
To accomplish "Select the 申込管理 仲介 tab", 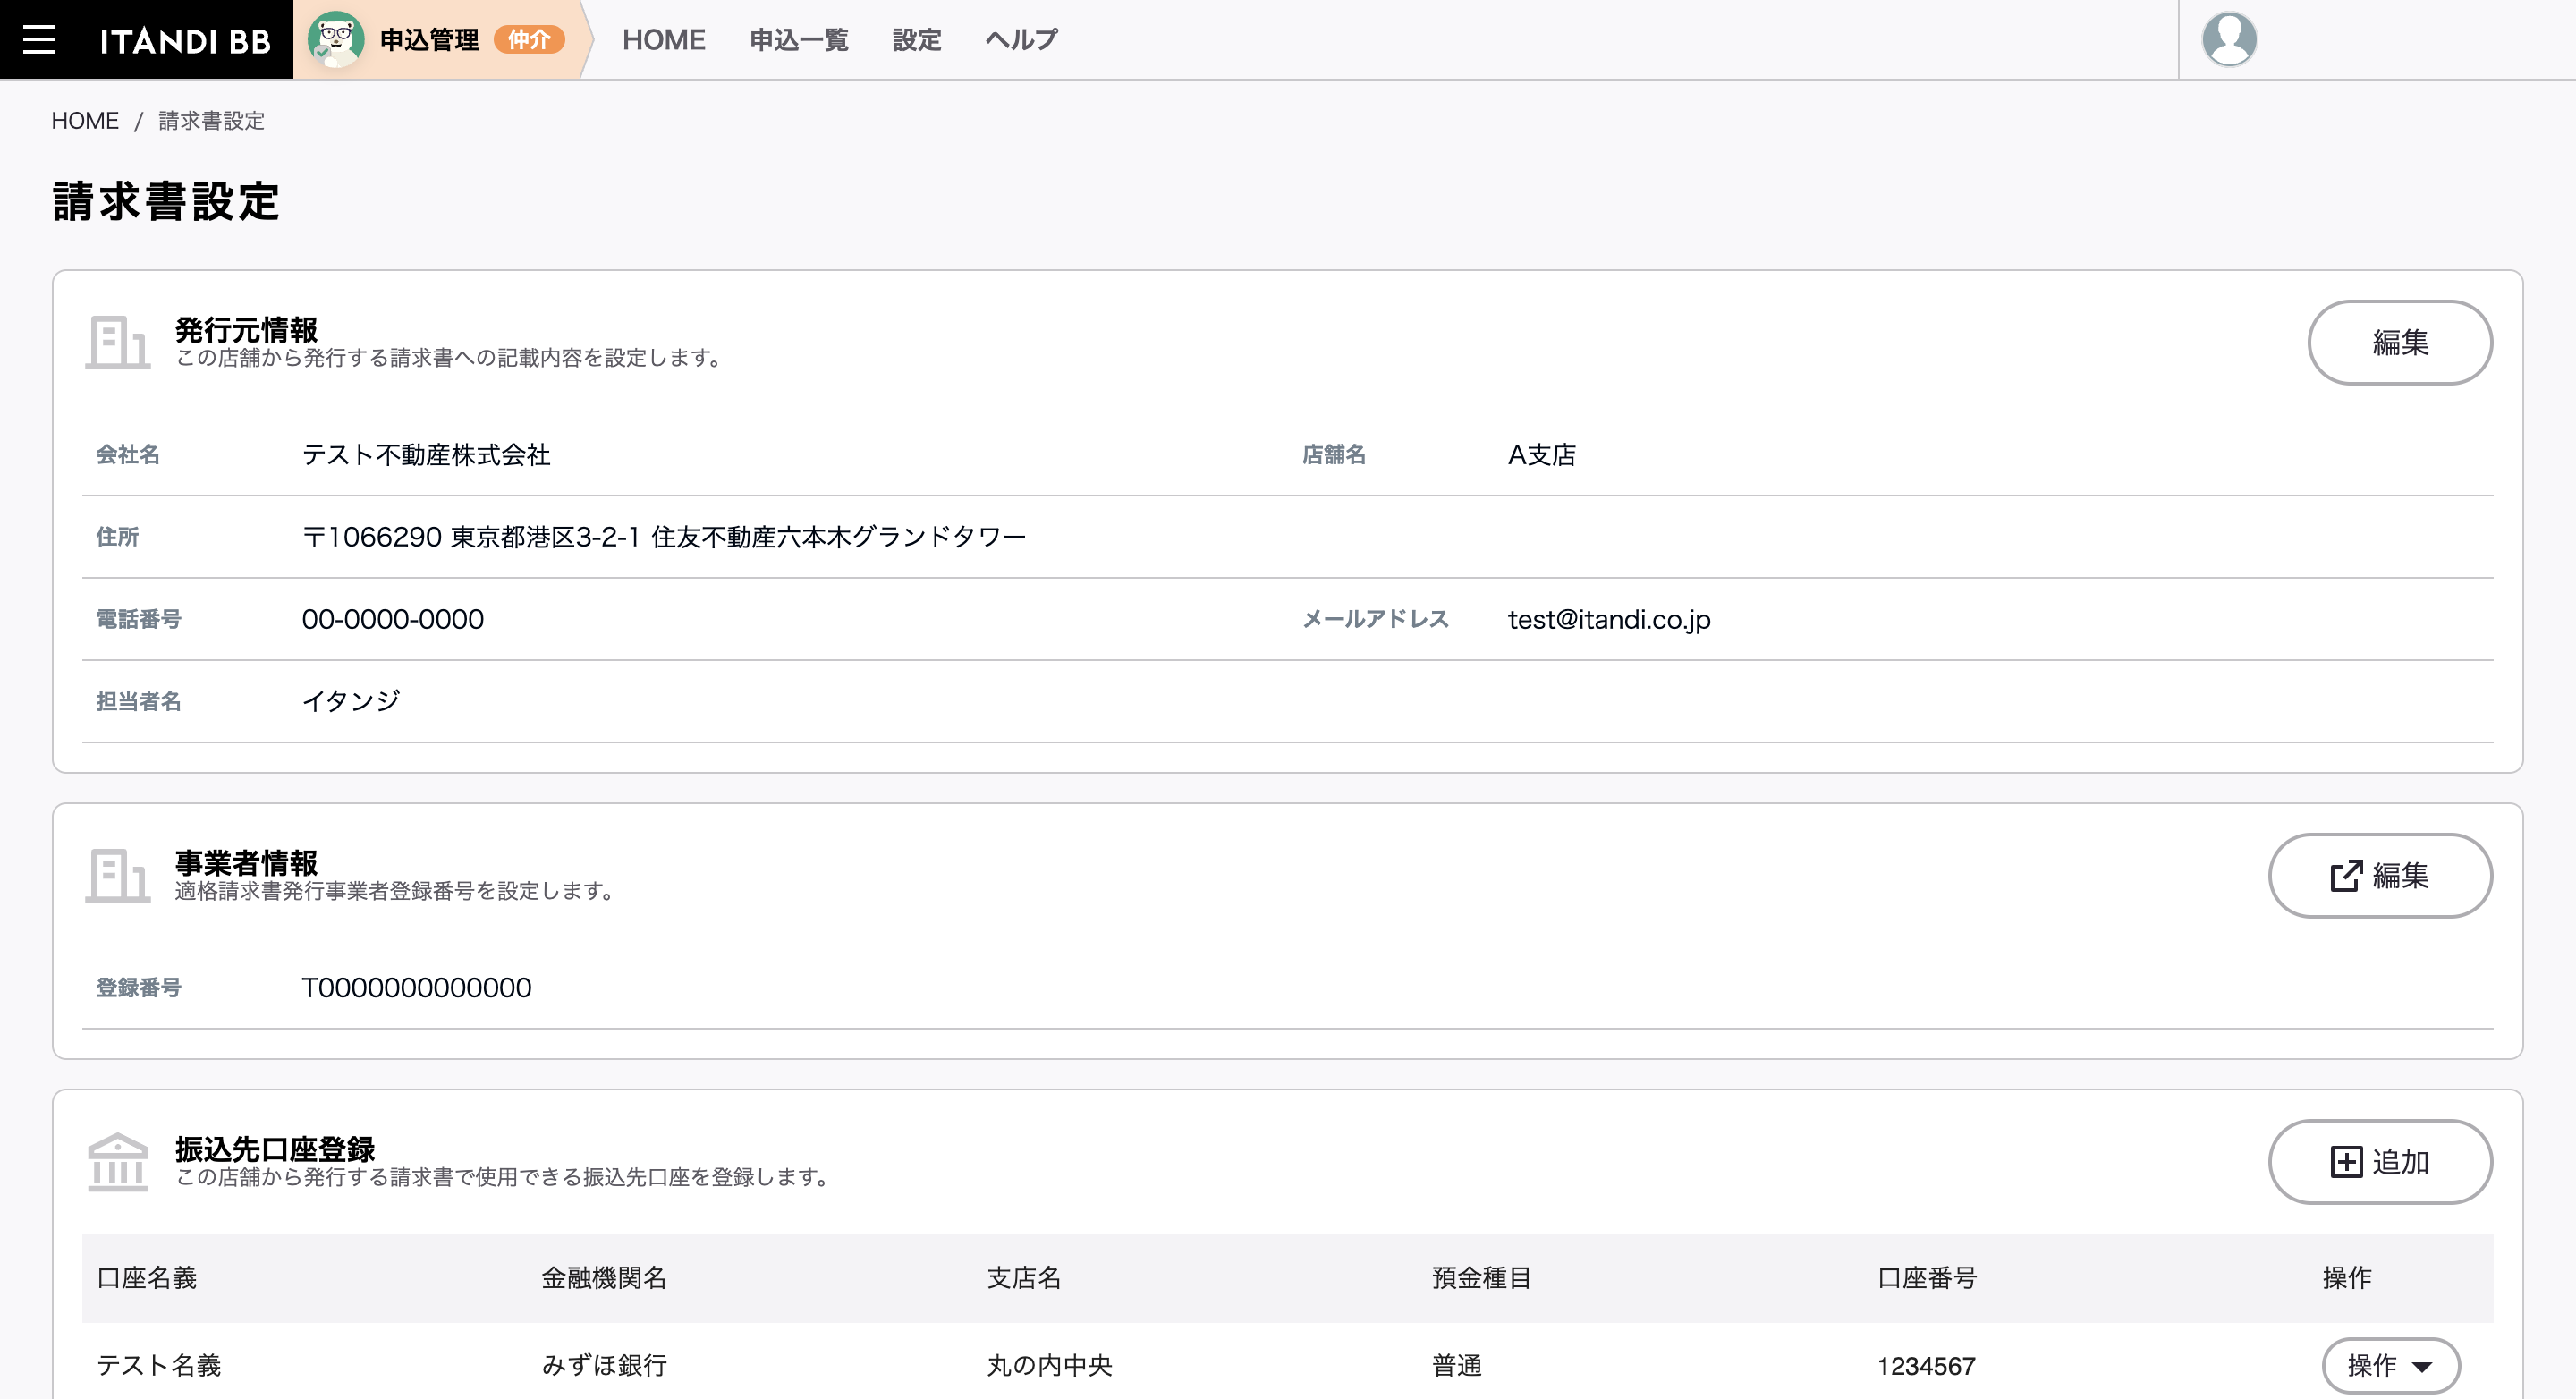I will (x=439, y=39).
